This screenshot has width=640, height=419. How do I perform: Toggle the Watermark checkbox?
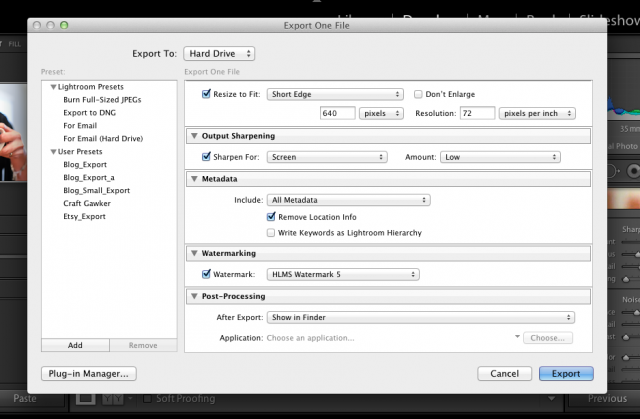click(x=206, y=274)
